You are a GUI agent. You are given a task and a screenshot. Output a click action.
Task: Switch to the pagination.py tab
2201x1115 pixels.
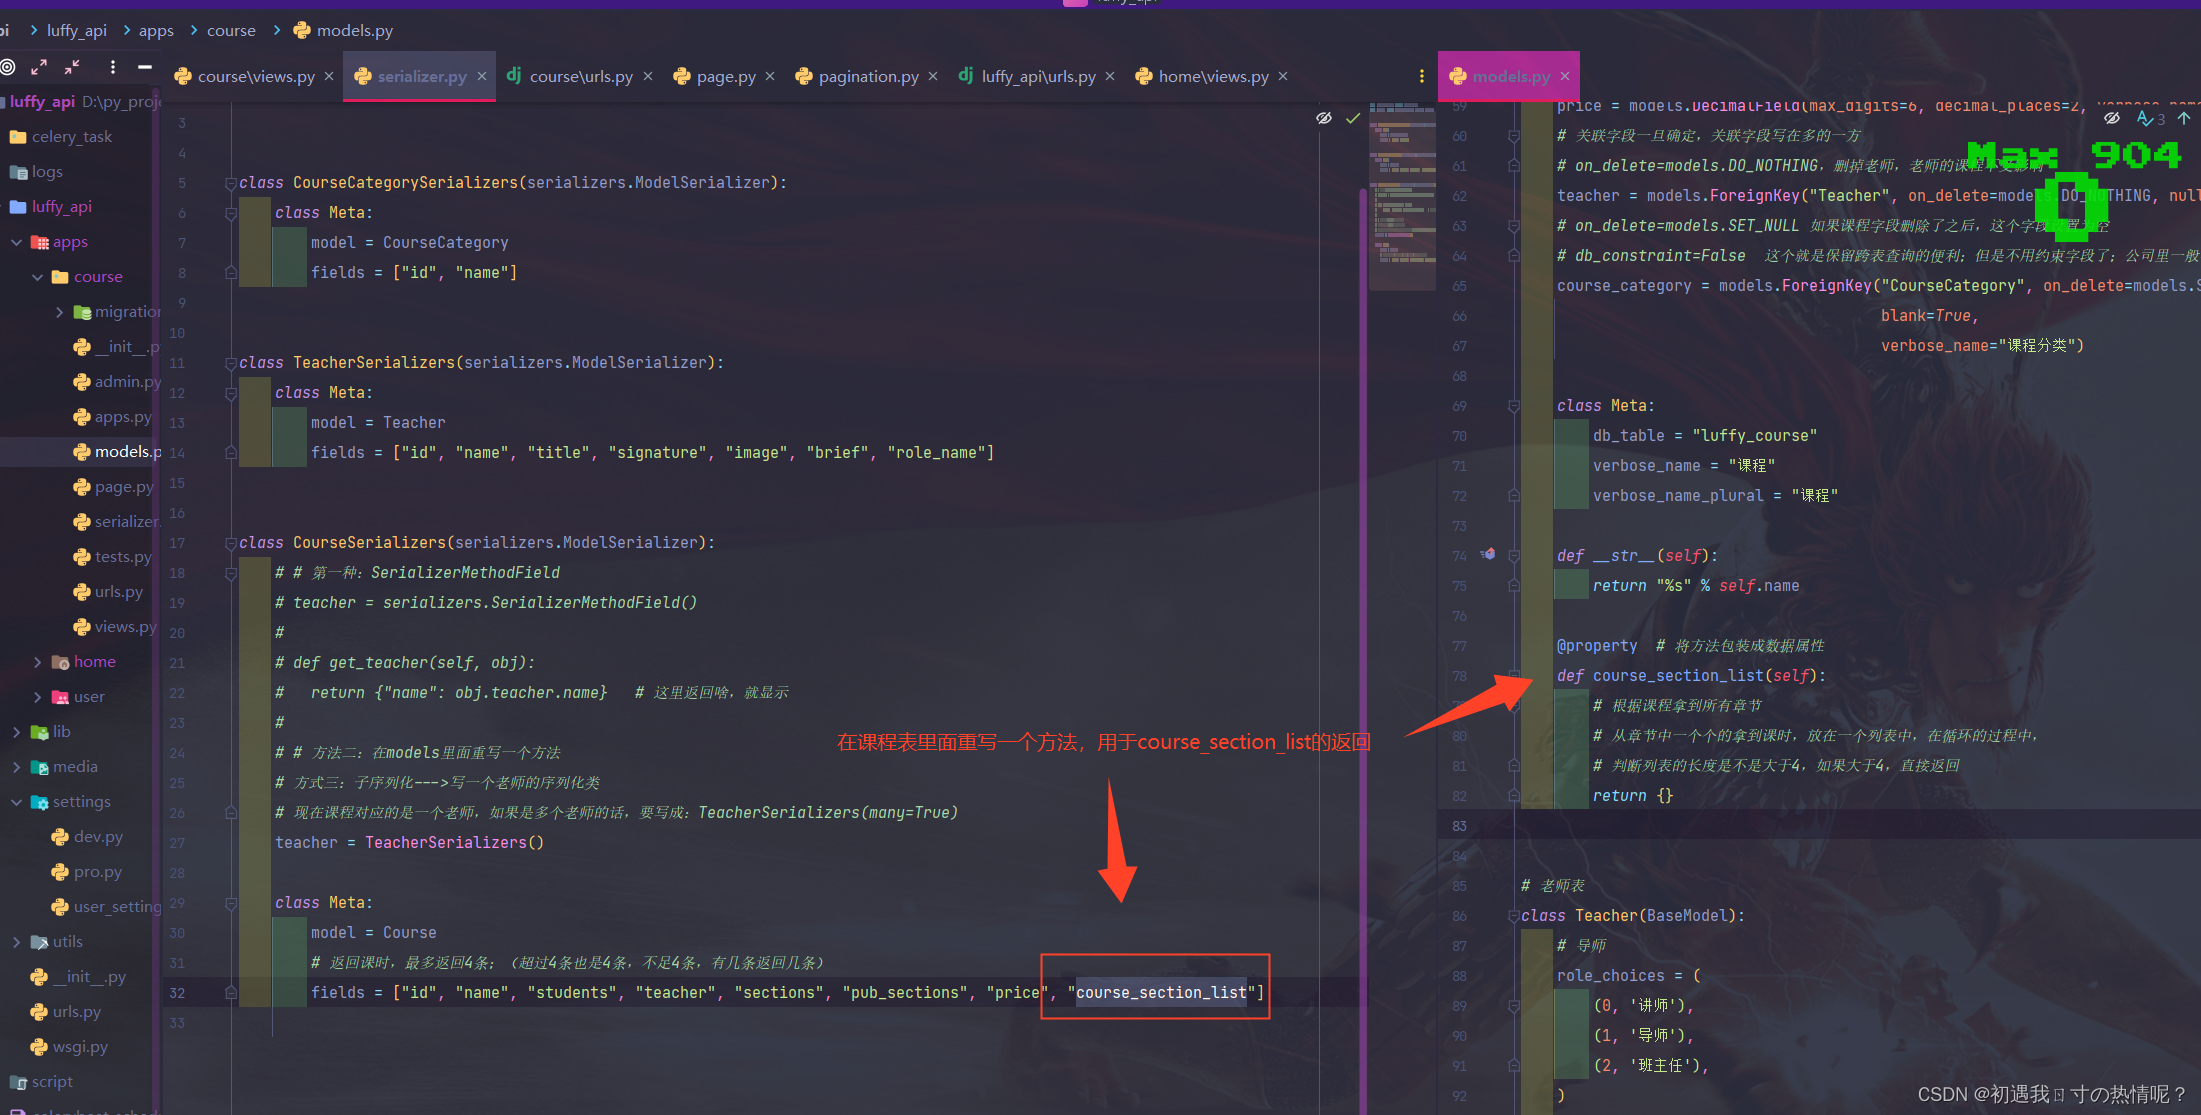coord(867,76)
